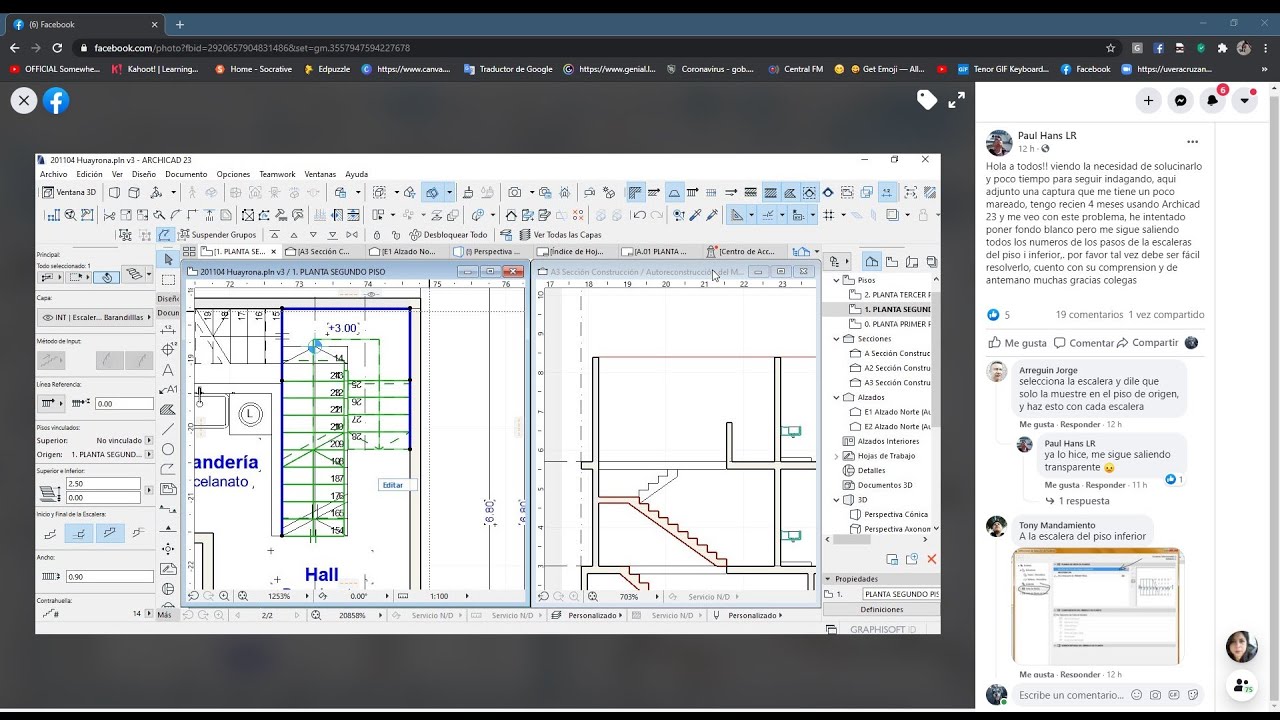Edit the reference line 0.00 offset field
Screen dimensions: 1280x720
tap(123, 404)
